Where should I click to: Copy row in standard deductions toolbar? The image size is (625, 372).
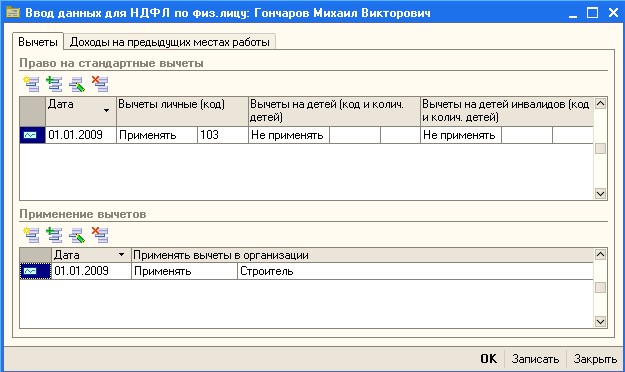pos(54,84)
